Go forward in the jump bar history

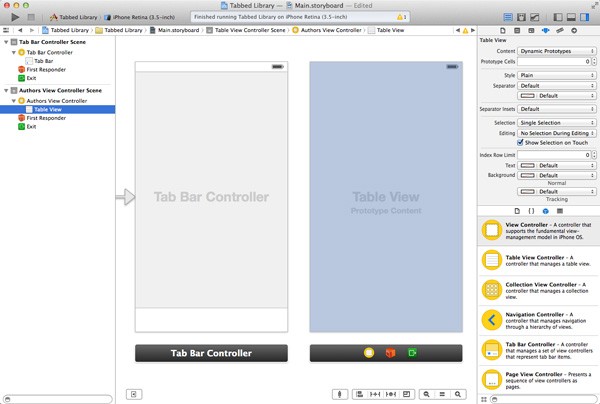click(32, 30)
